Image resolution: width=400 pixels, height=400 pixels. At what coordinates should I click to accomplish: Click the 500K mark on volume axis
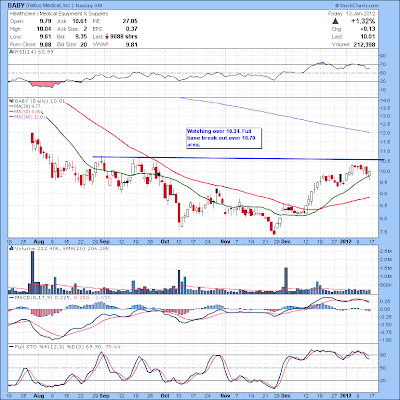pyautogui.click(x=387, y=286)
